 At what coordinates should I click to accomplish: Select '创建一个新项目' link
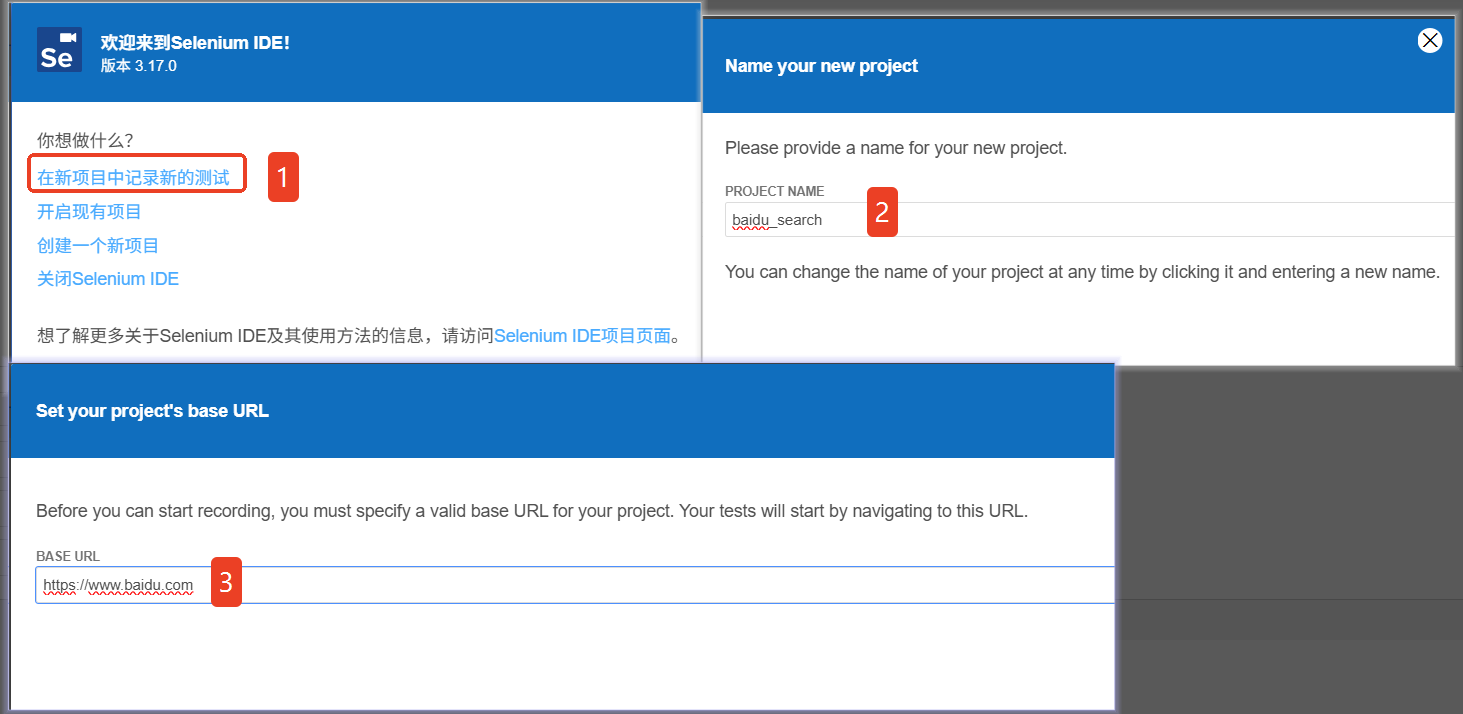tap(98, 246)
